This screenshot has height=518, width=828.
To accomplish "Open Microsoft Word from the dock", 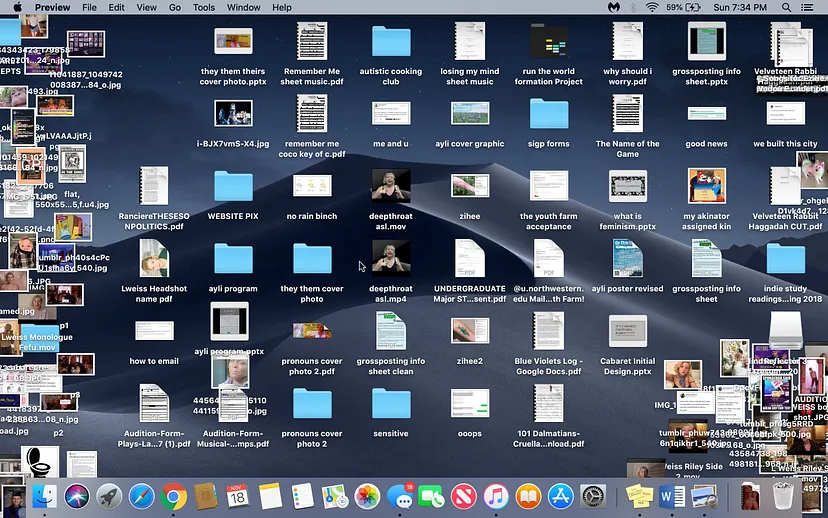I will click(x=672, y=496).
